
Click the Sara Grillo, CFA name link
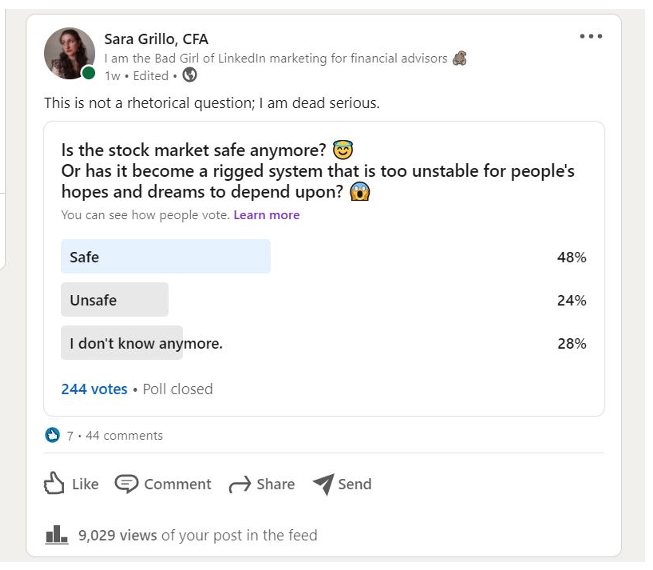(156, 39)
